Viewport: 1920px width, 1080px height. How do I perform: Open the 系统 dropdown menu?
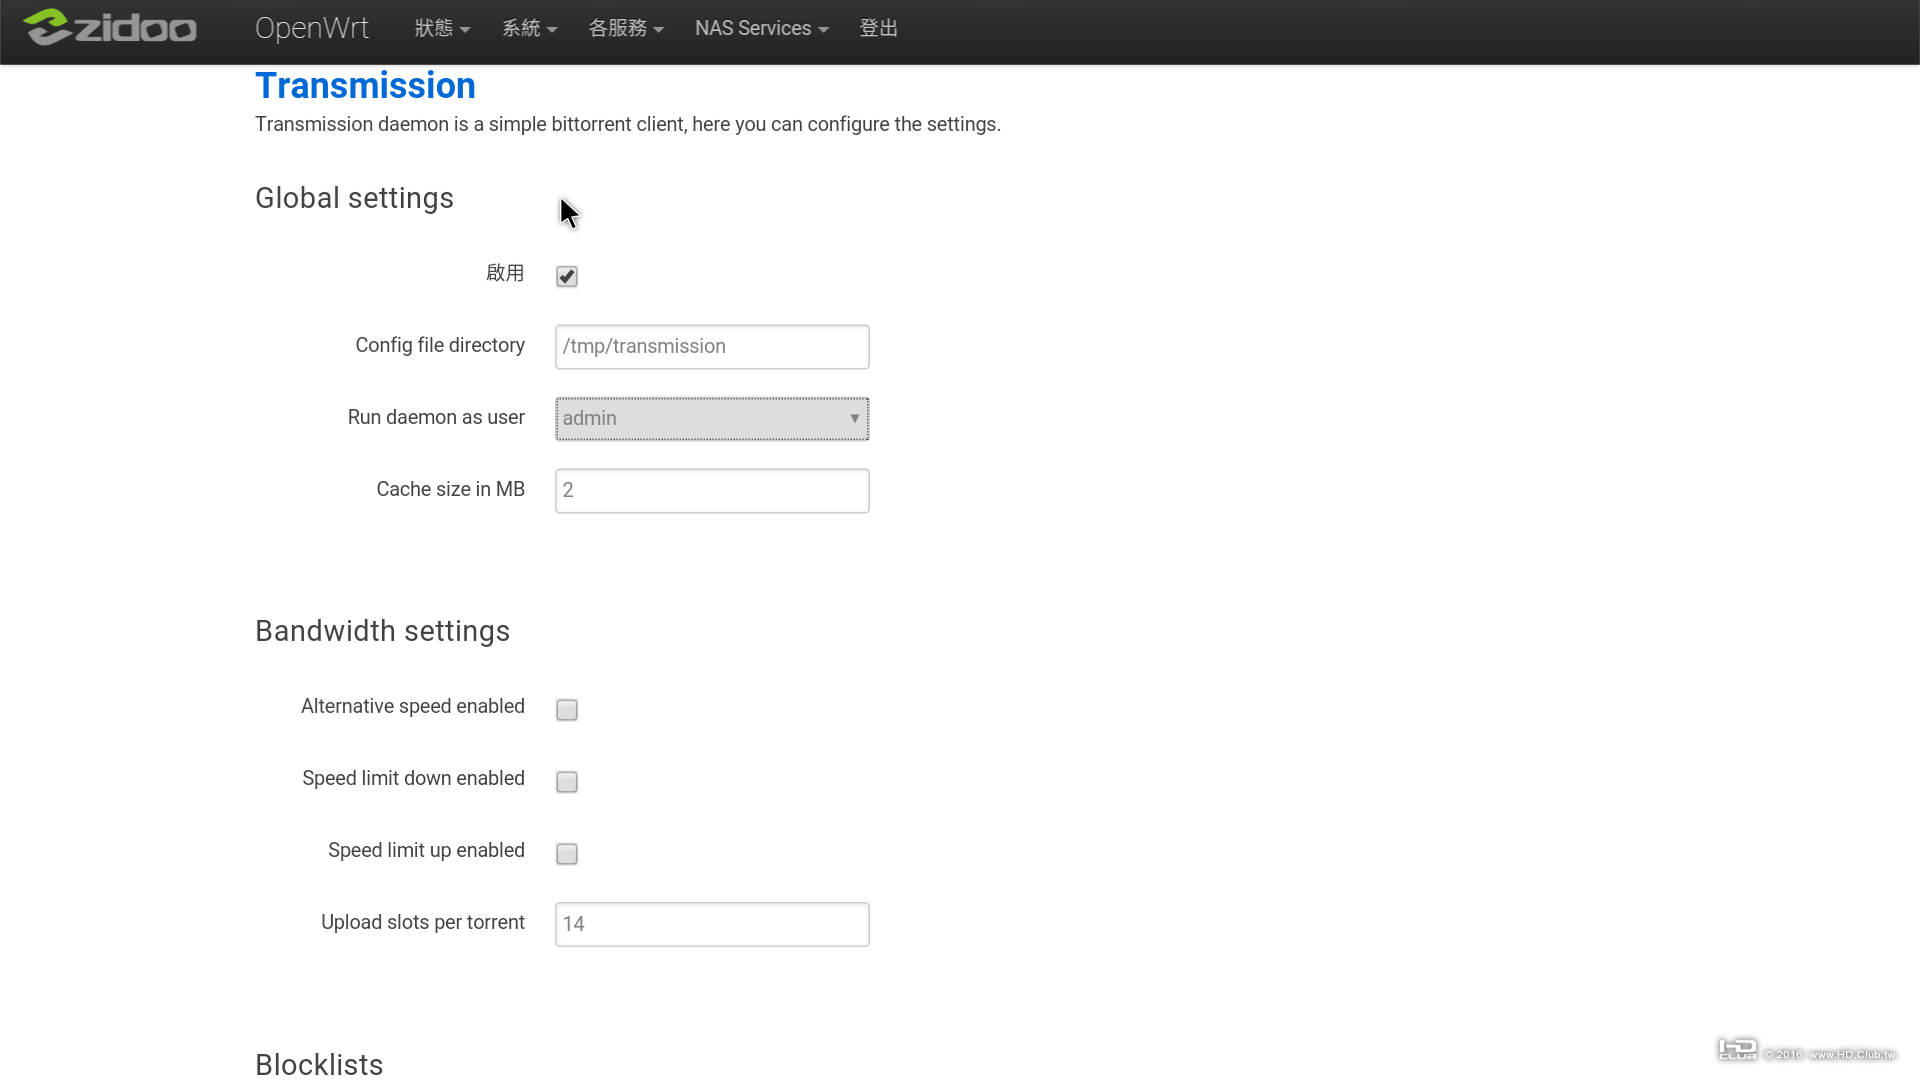click(x=527, y=28)
